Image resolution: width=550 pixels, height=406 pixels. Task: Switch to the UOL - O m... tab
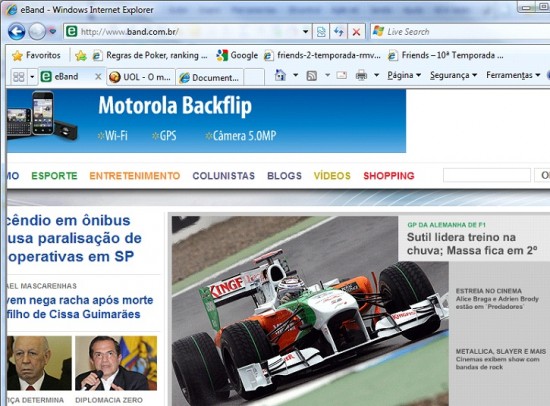point(140,77)
